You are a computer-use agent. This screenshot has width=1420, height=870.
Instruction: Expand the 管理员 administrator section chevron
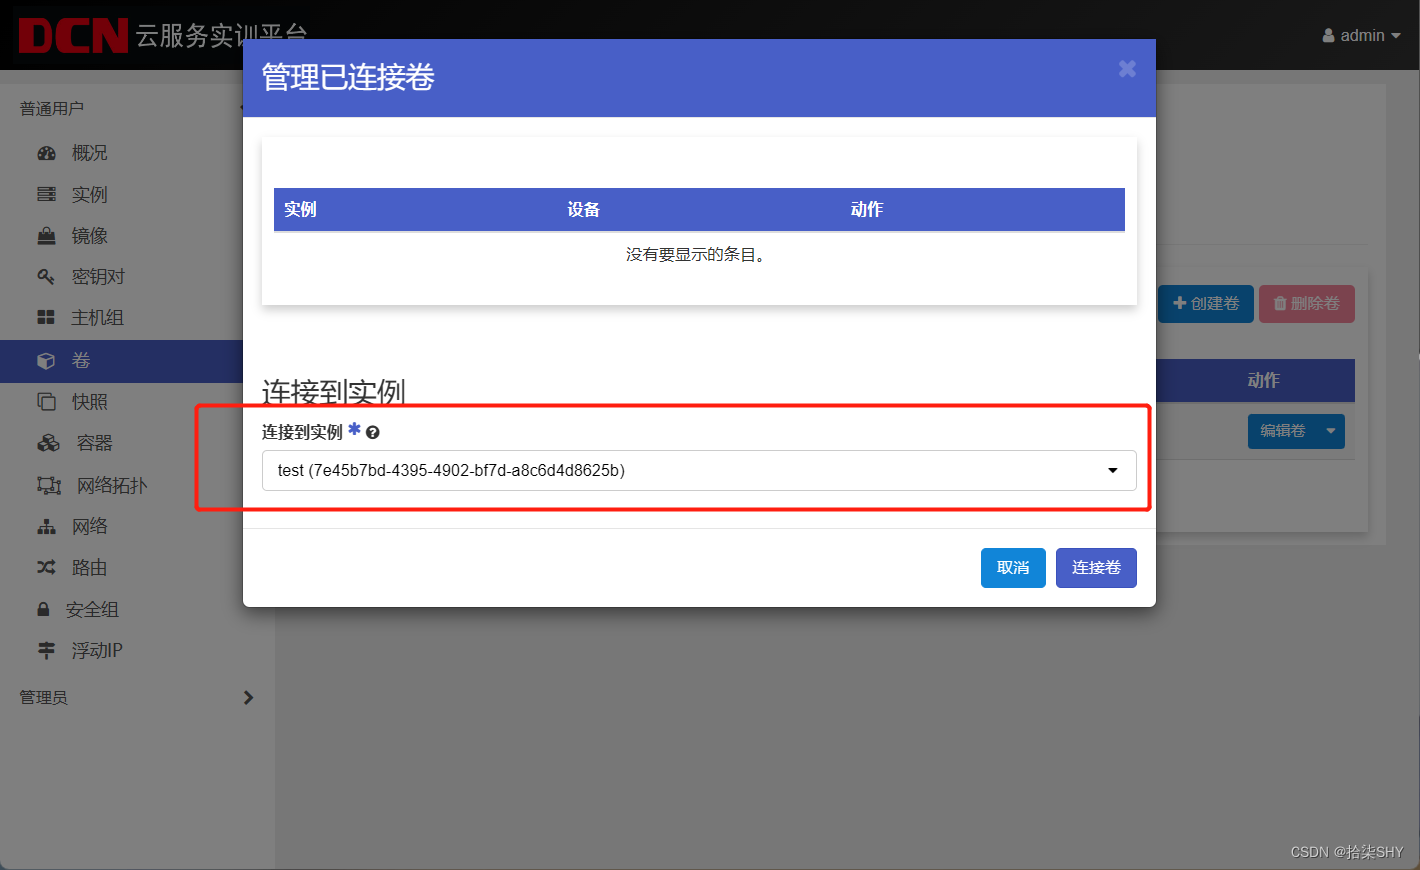pyautogui.click(x=248, y=697)
